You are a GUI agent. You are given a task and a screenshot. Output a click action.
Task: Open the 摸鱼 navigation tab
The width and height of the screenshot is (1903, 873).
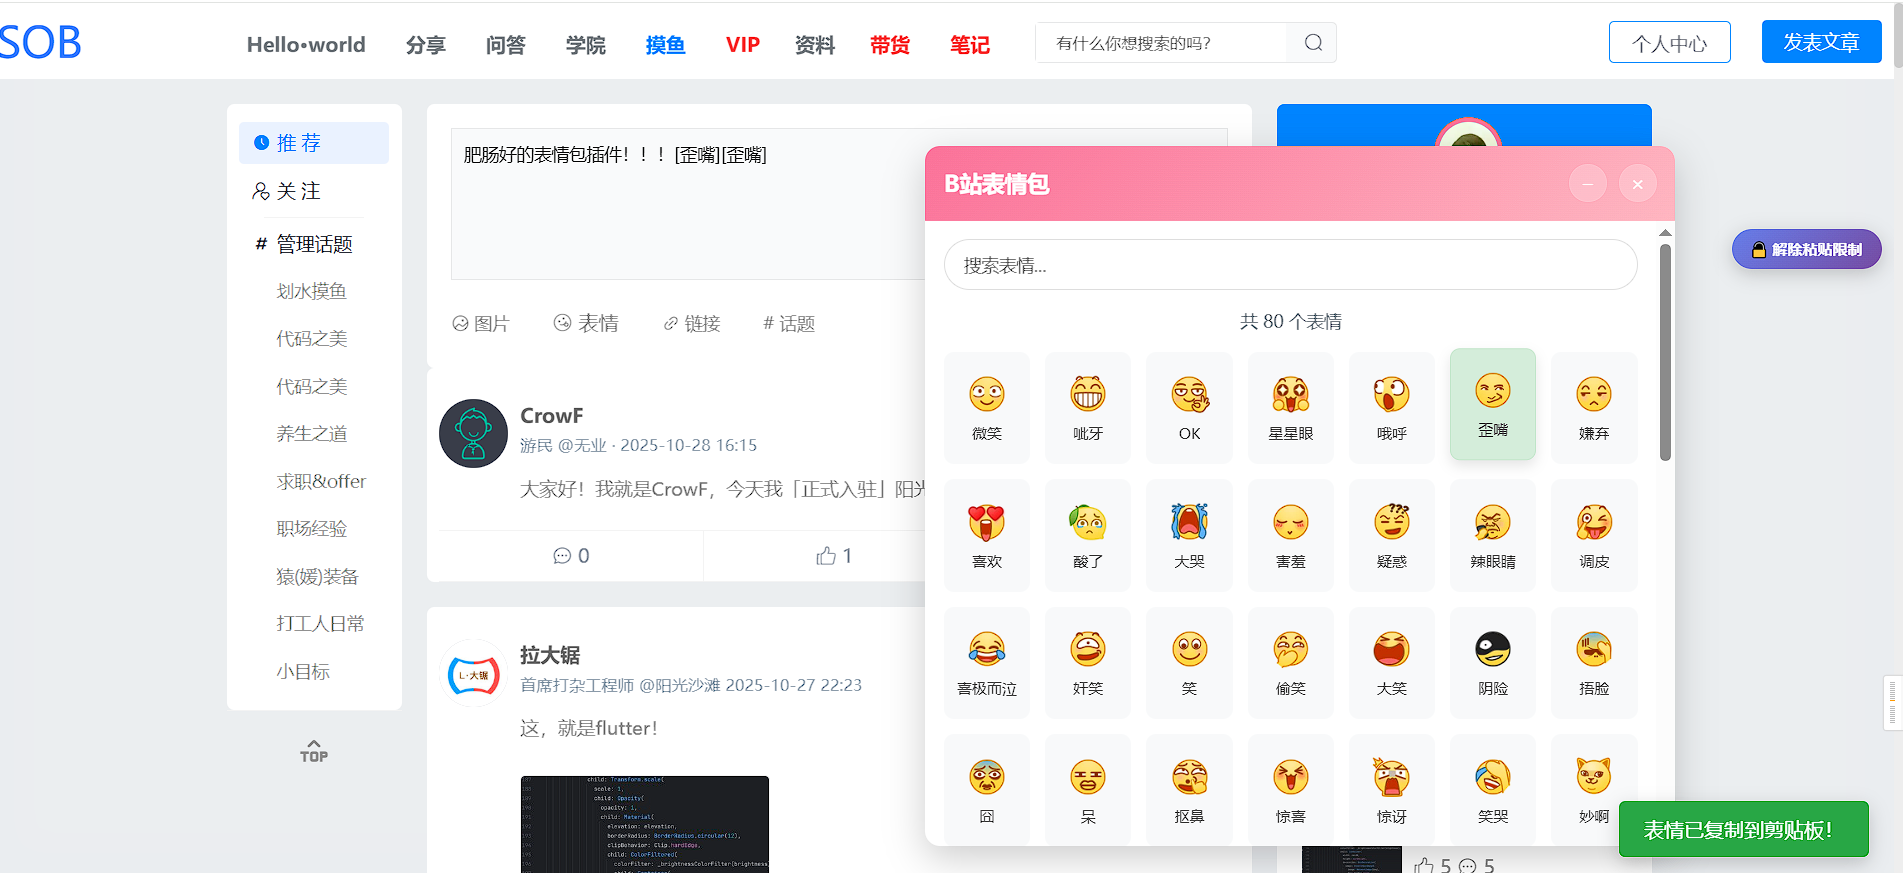(665, 45)
